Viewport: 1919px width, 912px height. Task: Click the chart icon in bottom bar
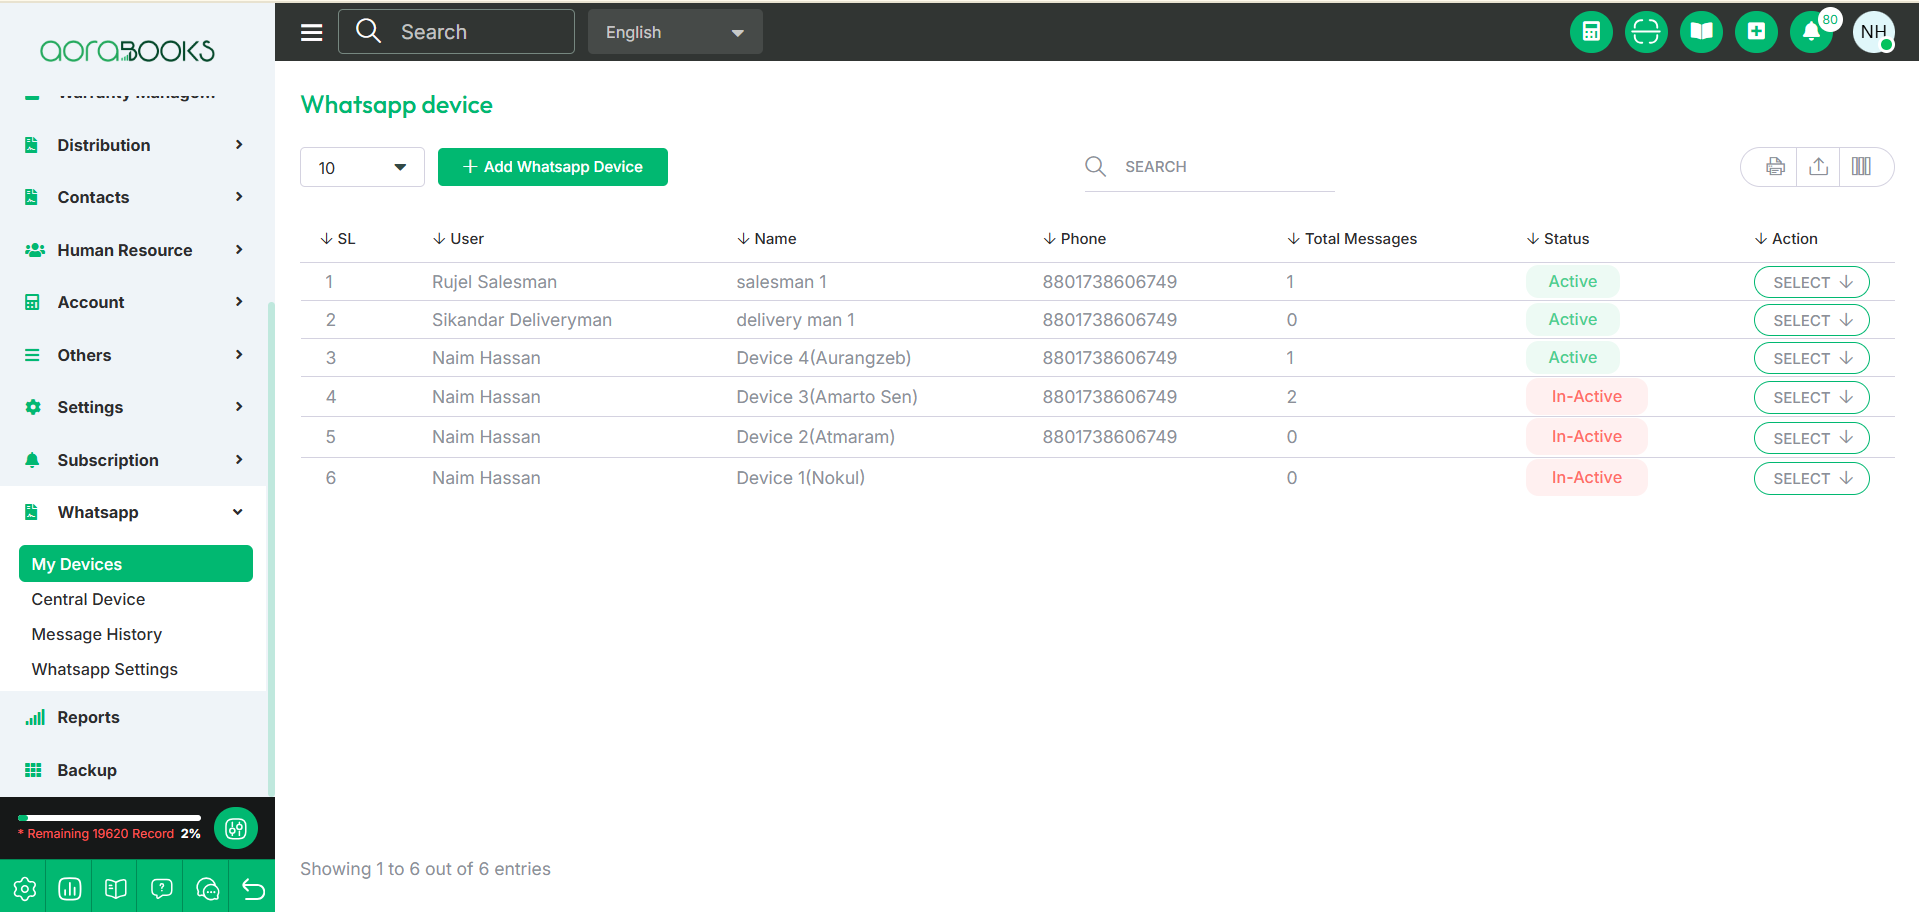click(70, 888)
